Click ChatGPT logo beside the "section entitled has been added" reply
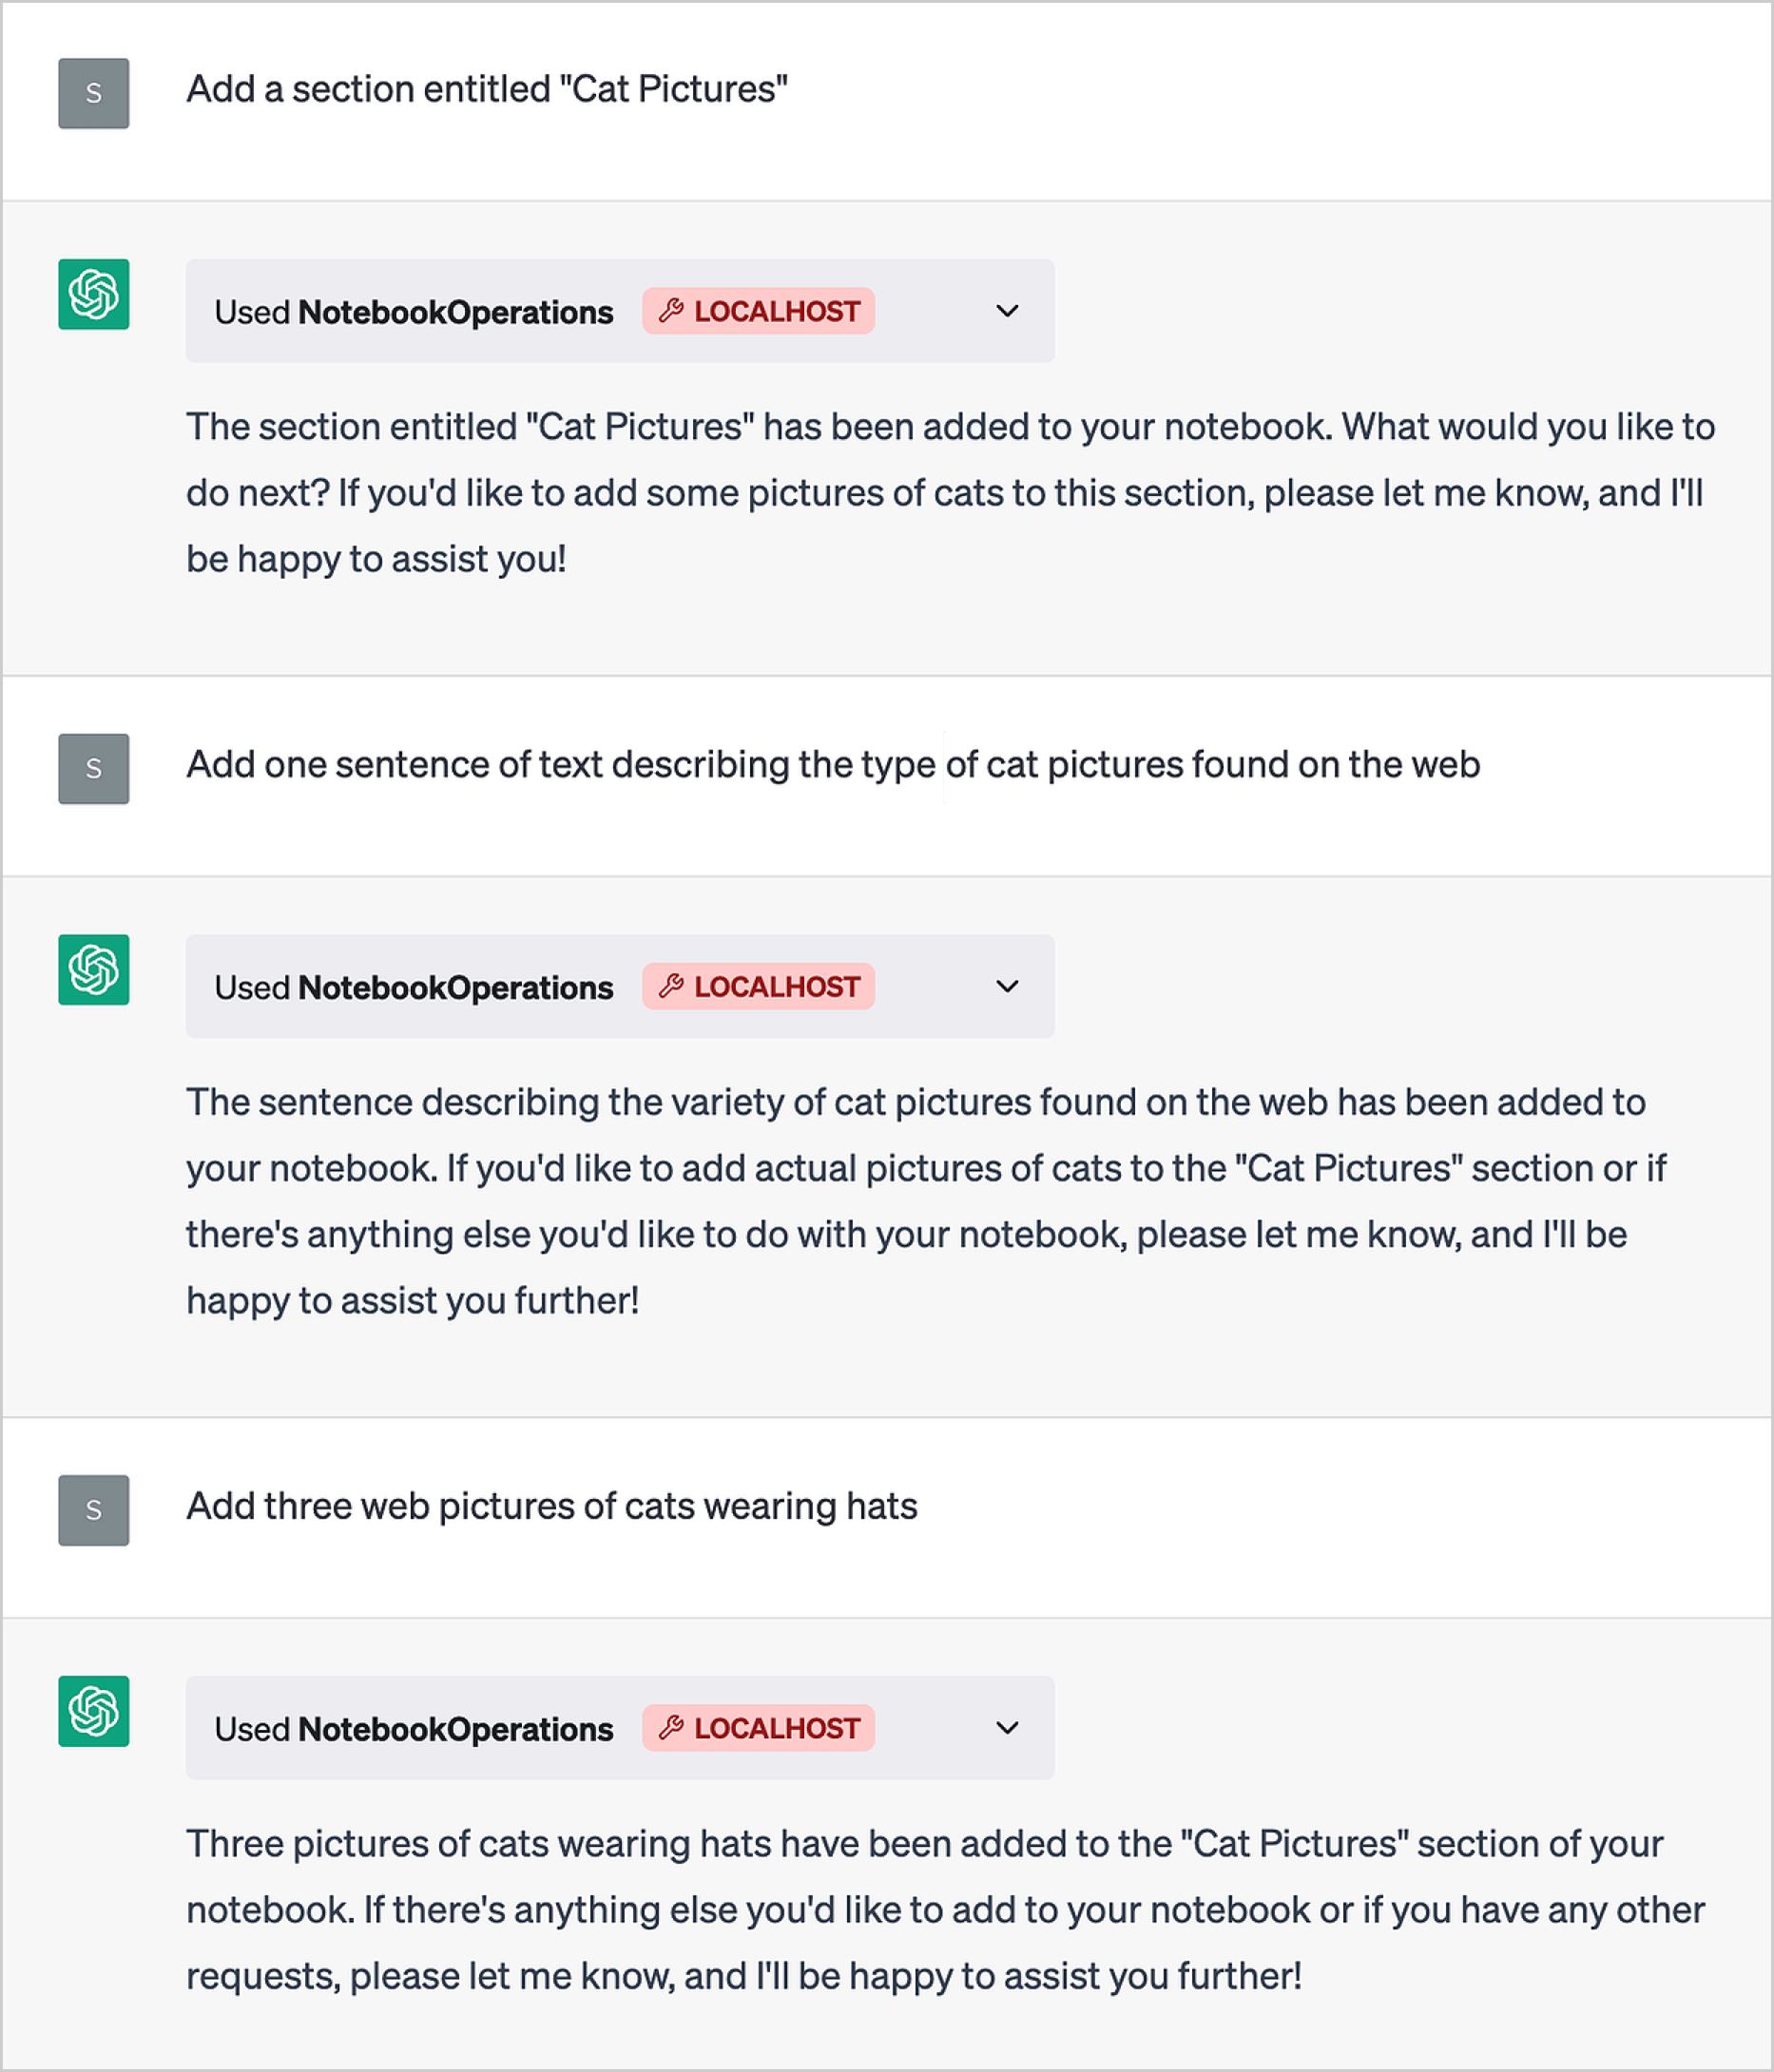The height and width of the screenshot is (2072, 1774). [93, 294]
